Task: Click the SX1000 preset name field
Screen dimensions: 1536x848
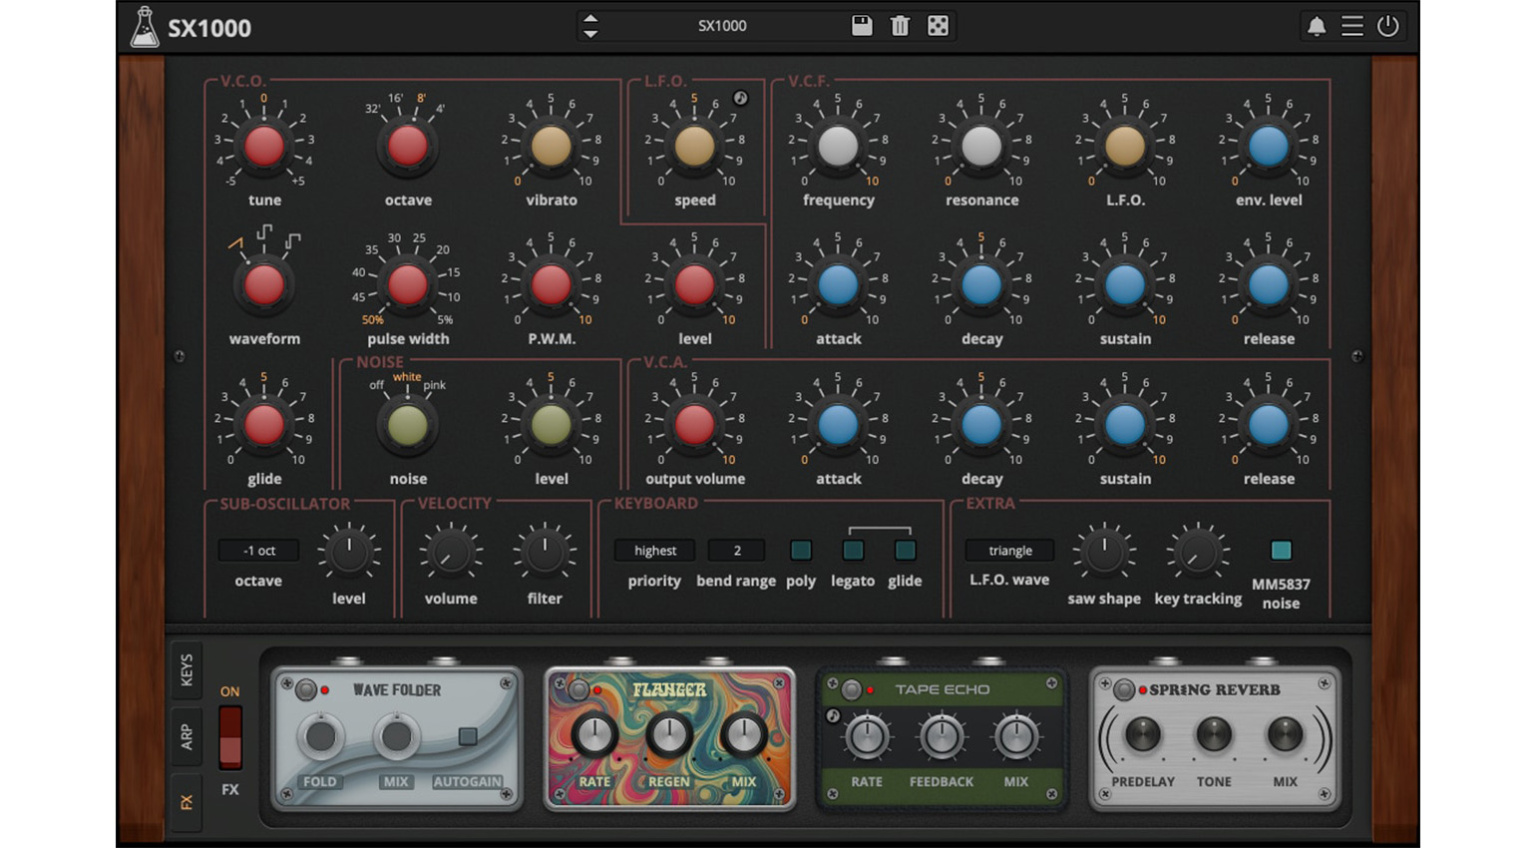Action: [x=723, y=26]
